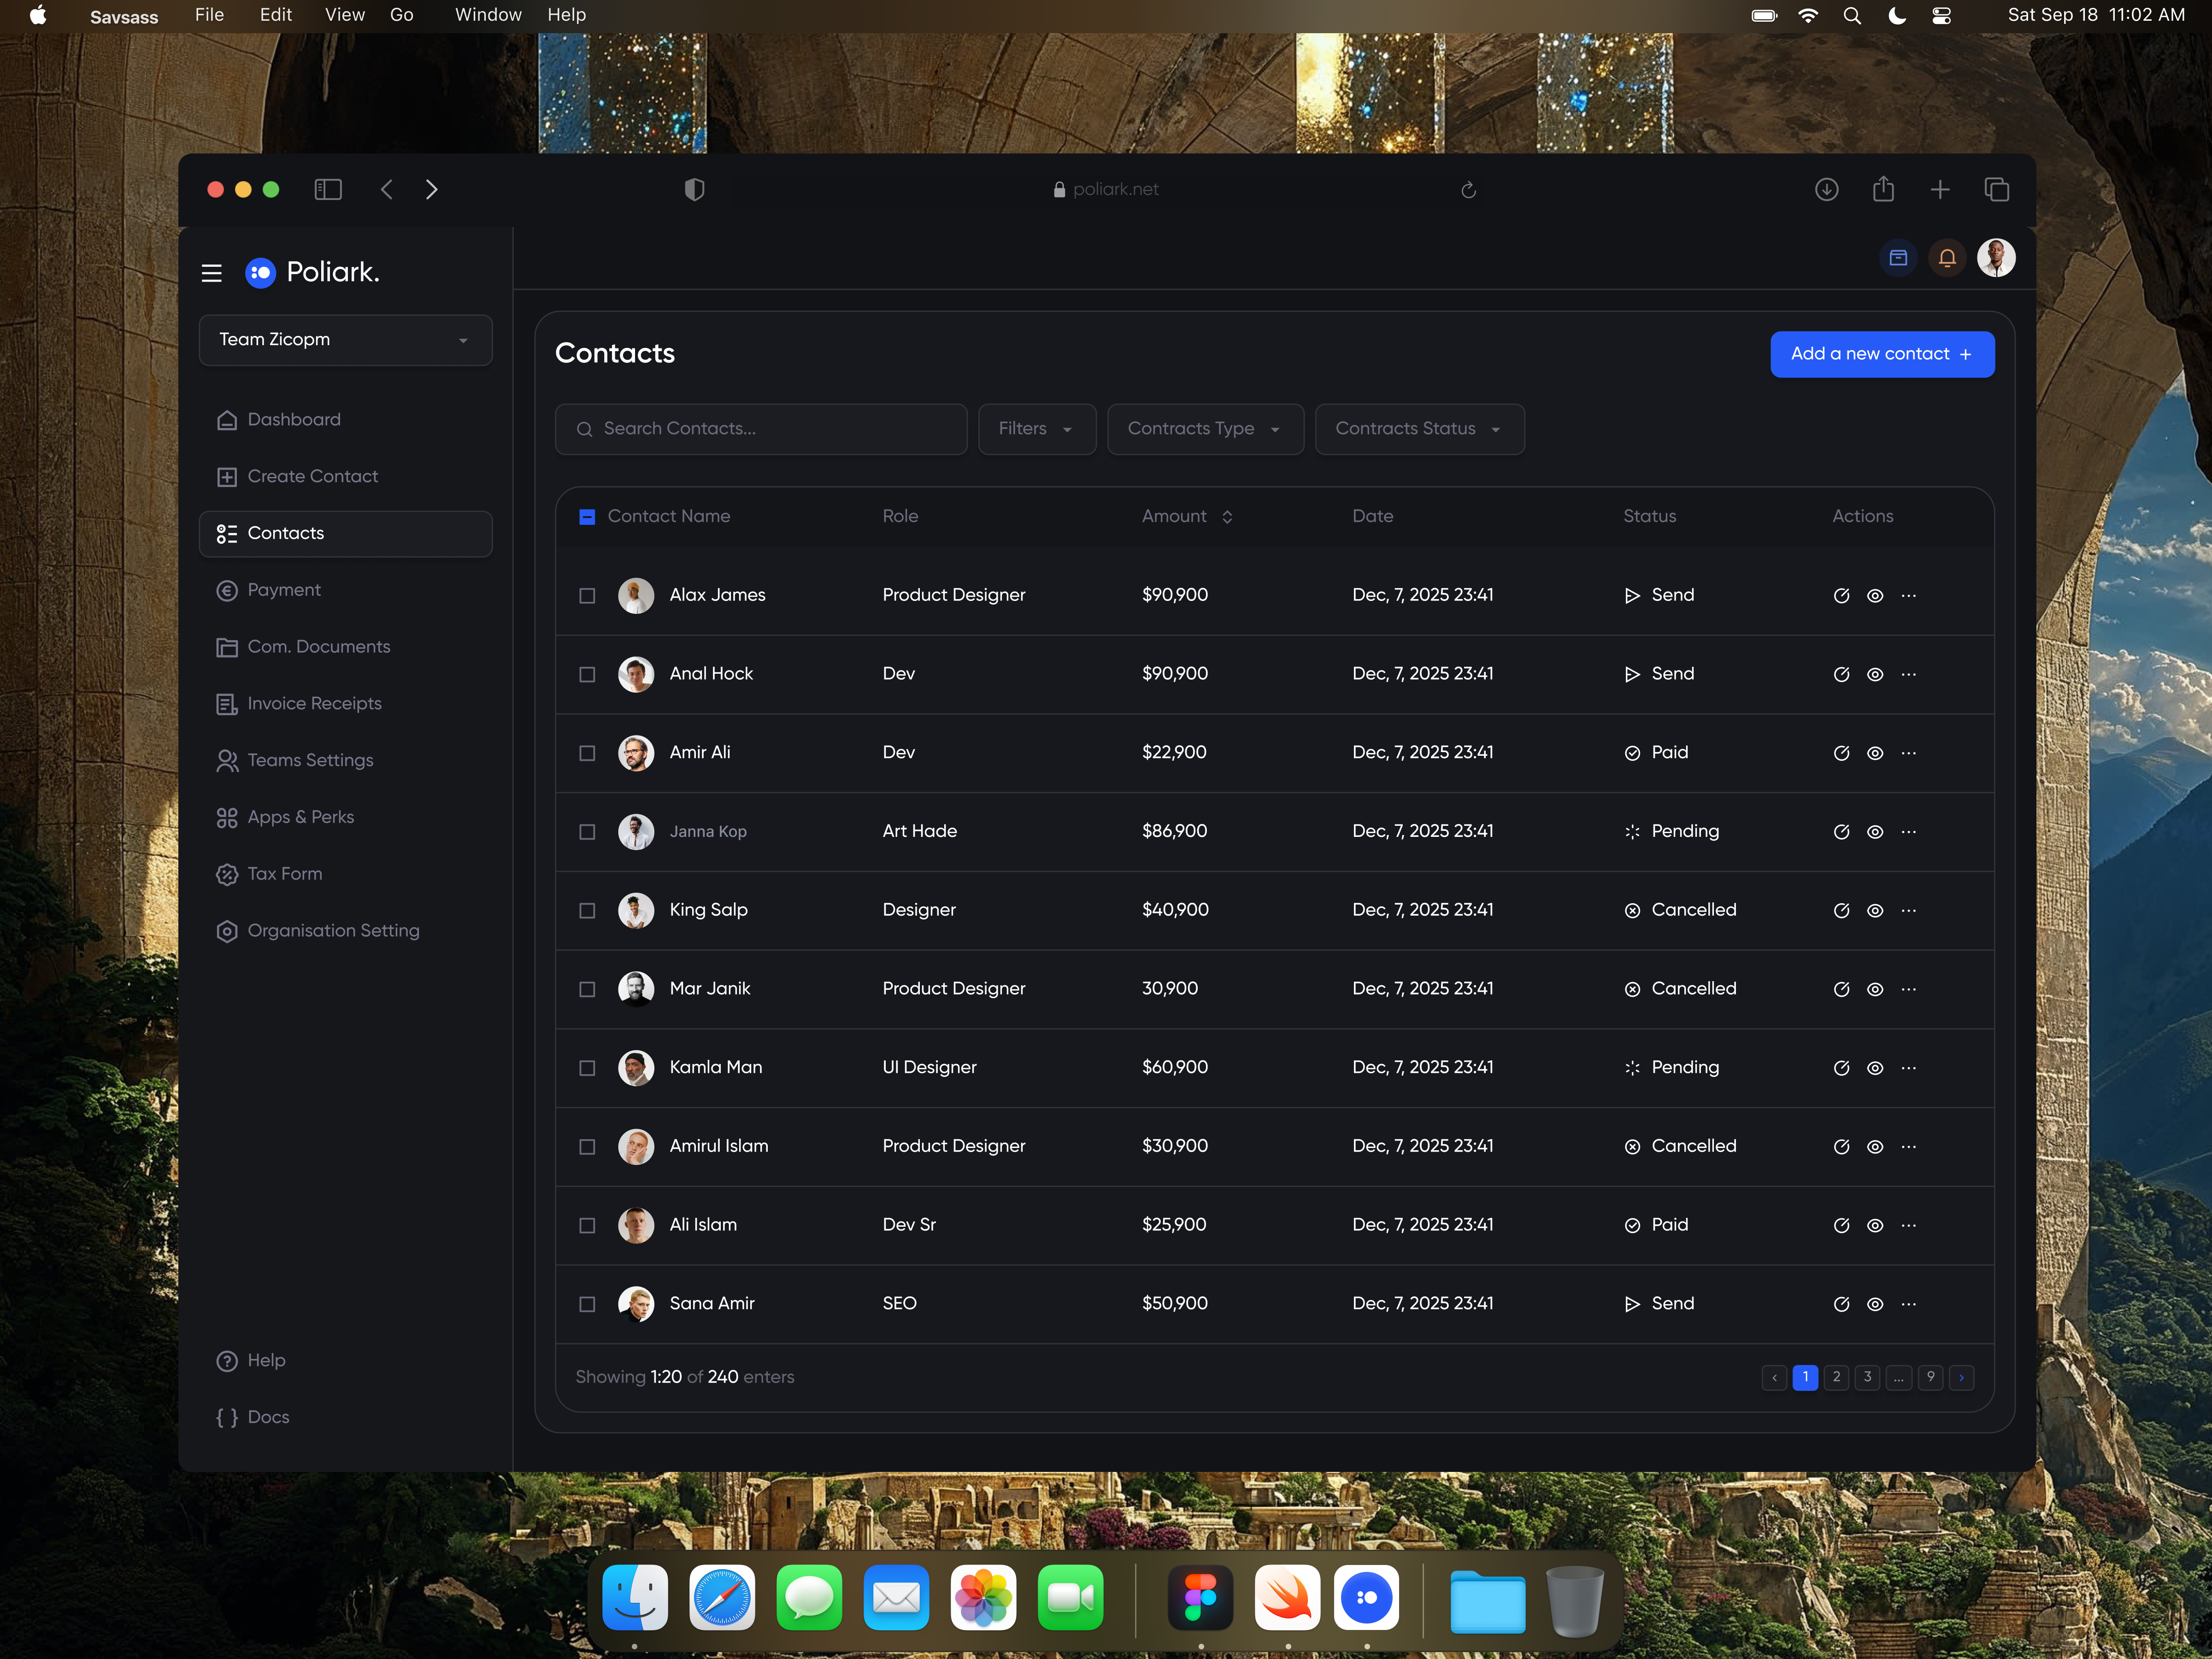Open Invoice Receipts in the sidebar
This screenshot has height=1659, width=2212.
coord(345,704)
